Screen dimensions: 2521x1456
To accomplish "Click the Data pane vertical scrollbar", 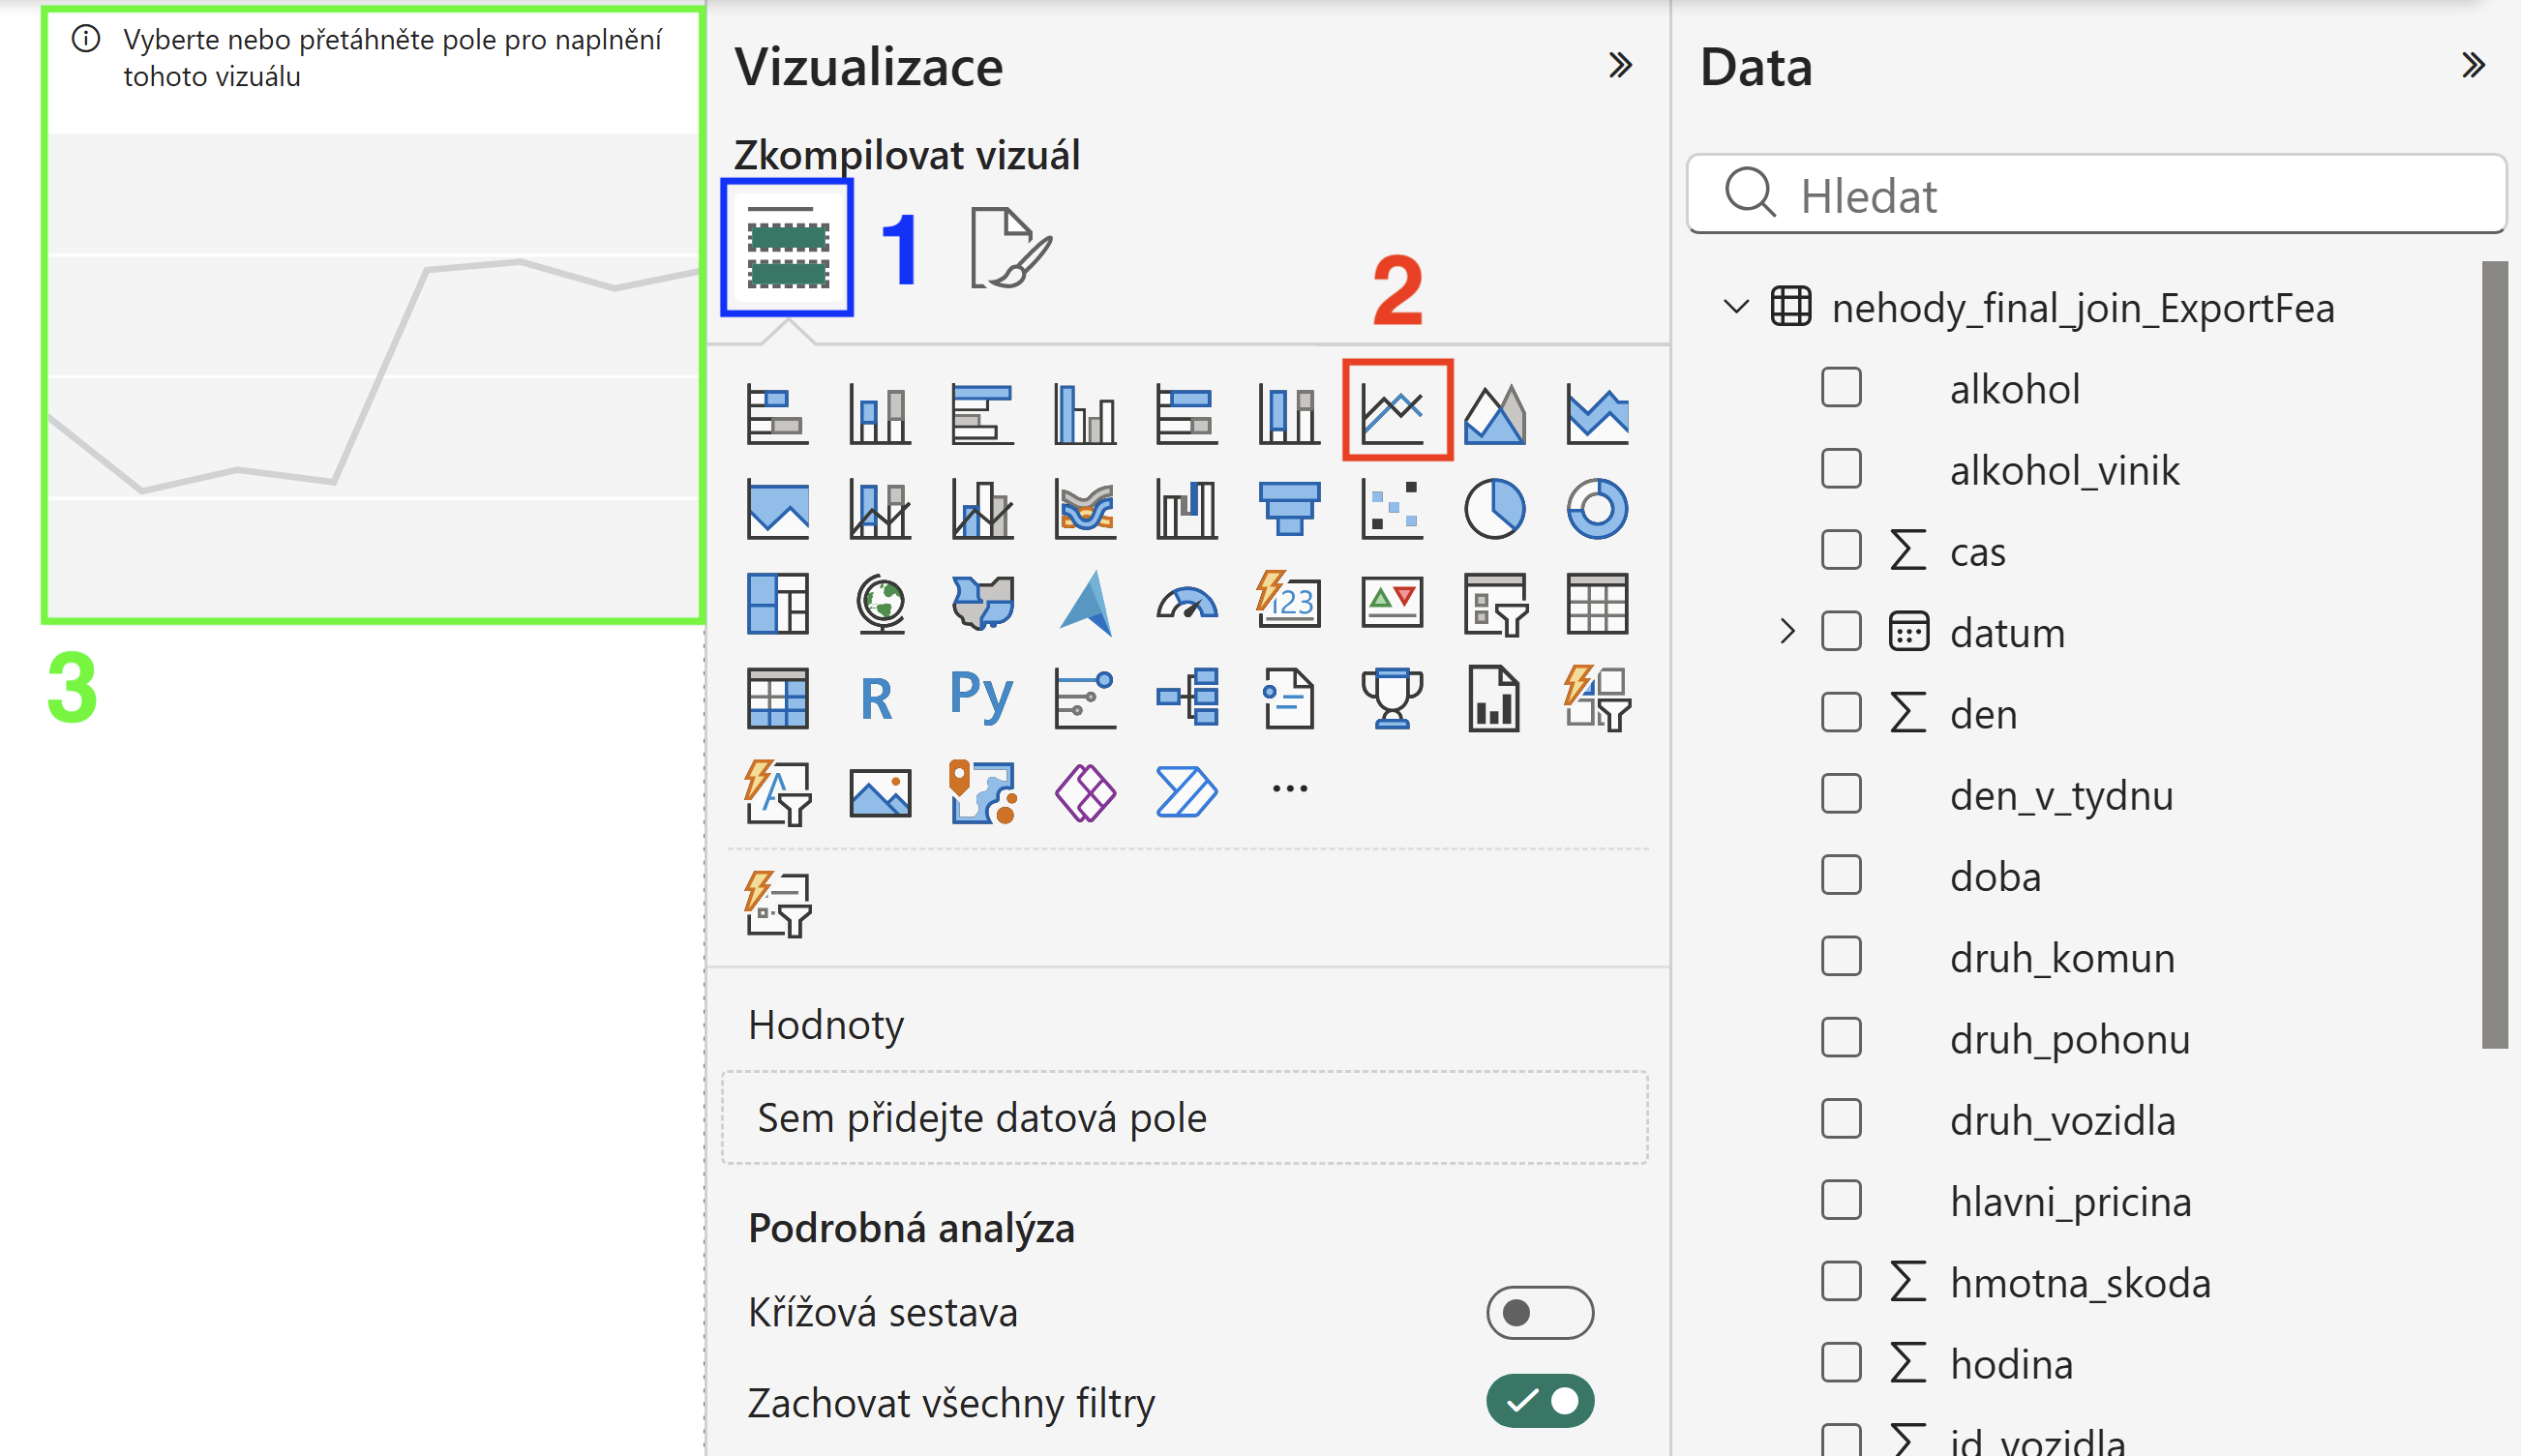I will [x=2494, y=655].
